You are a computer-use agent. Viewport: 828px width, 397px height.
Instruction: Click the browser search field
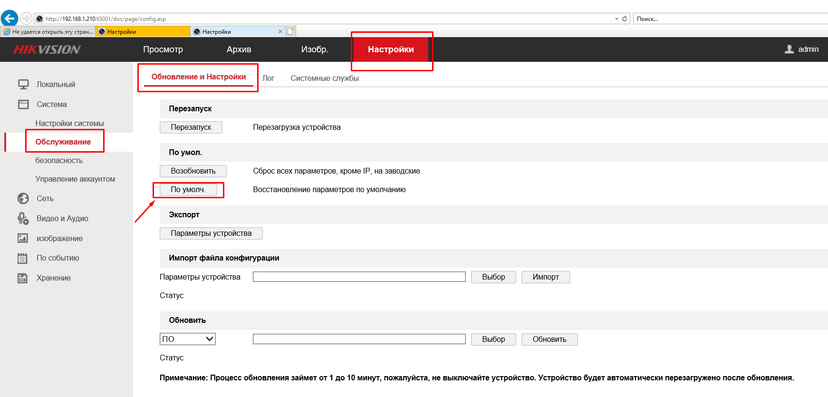(x=730, y=18)
